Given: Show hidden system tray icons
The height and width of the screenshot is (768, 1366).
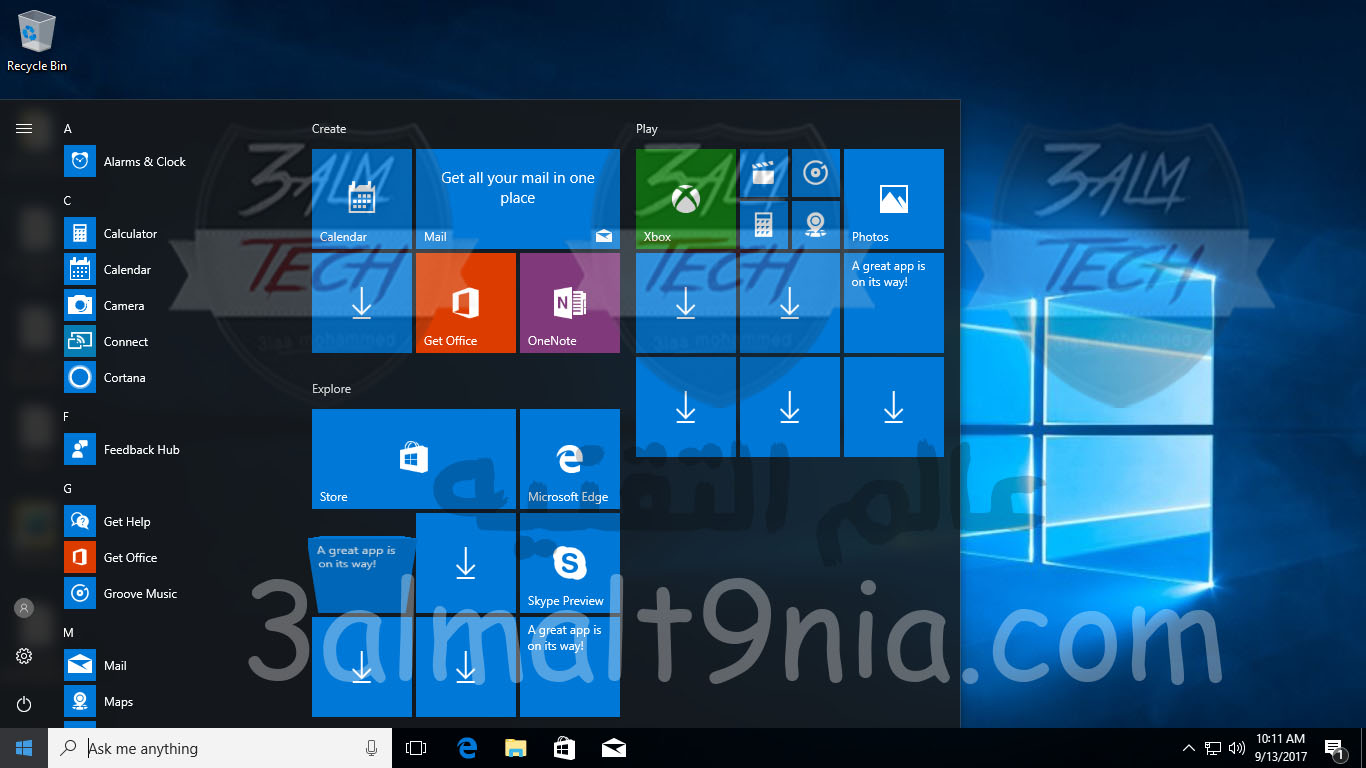Looking at the screenshot, I should click(x=1188, y=748).
